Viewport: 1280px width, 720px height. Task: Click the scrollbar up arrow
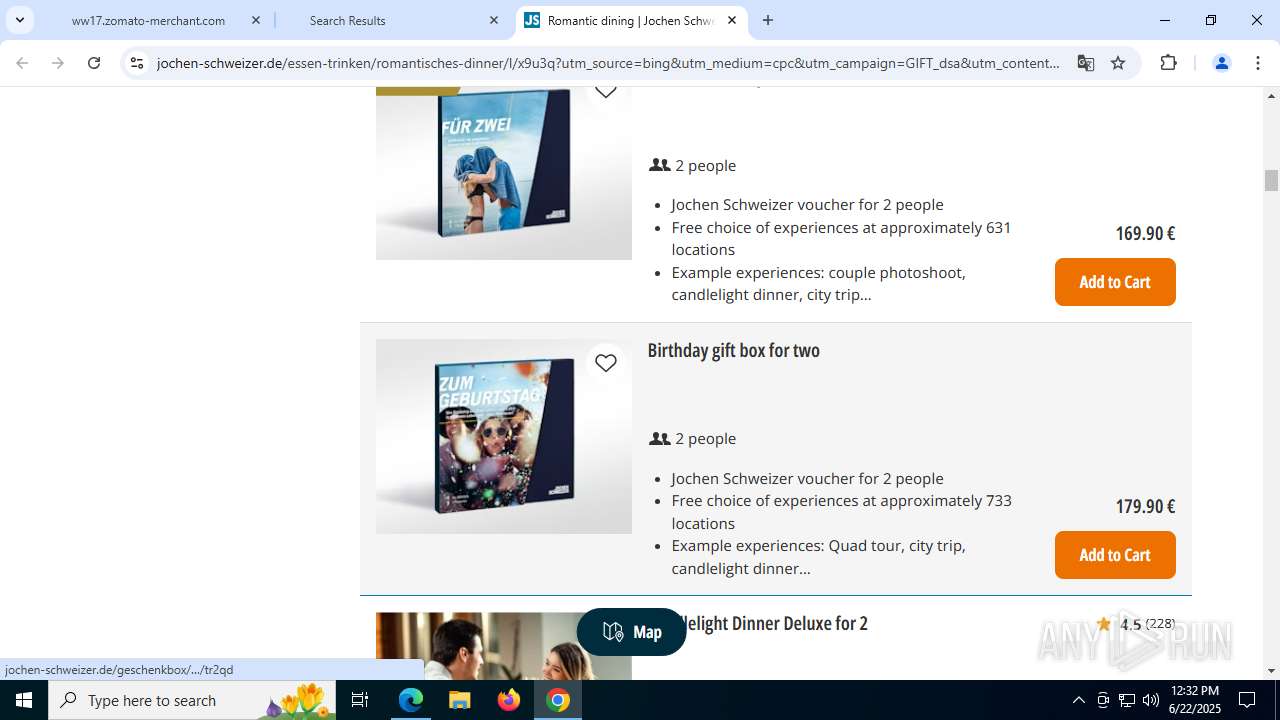tap(1271, 96)
